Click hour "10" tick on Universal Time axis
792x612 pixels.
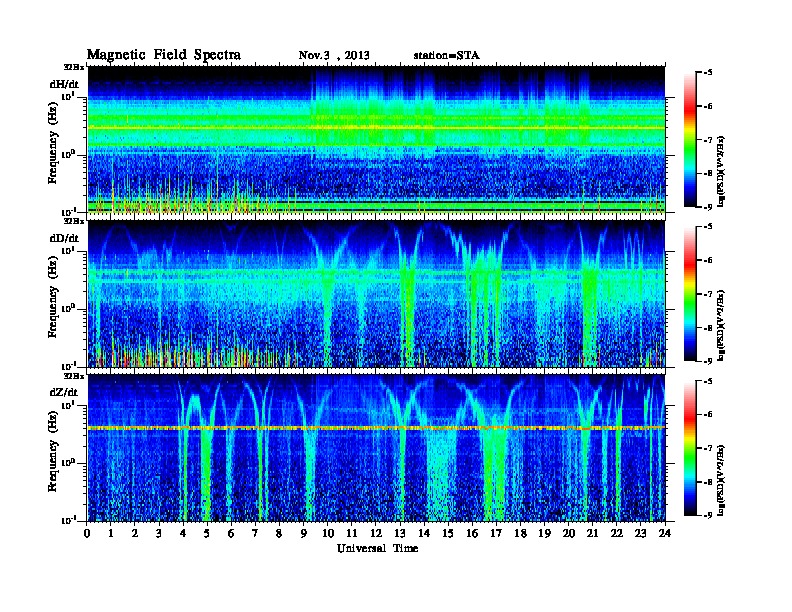[328, 534]
